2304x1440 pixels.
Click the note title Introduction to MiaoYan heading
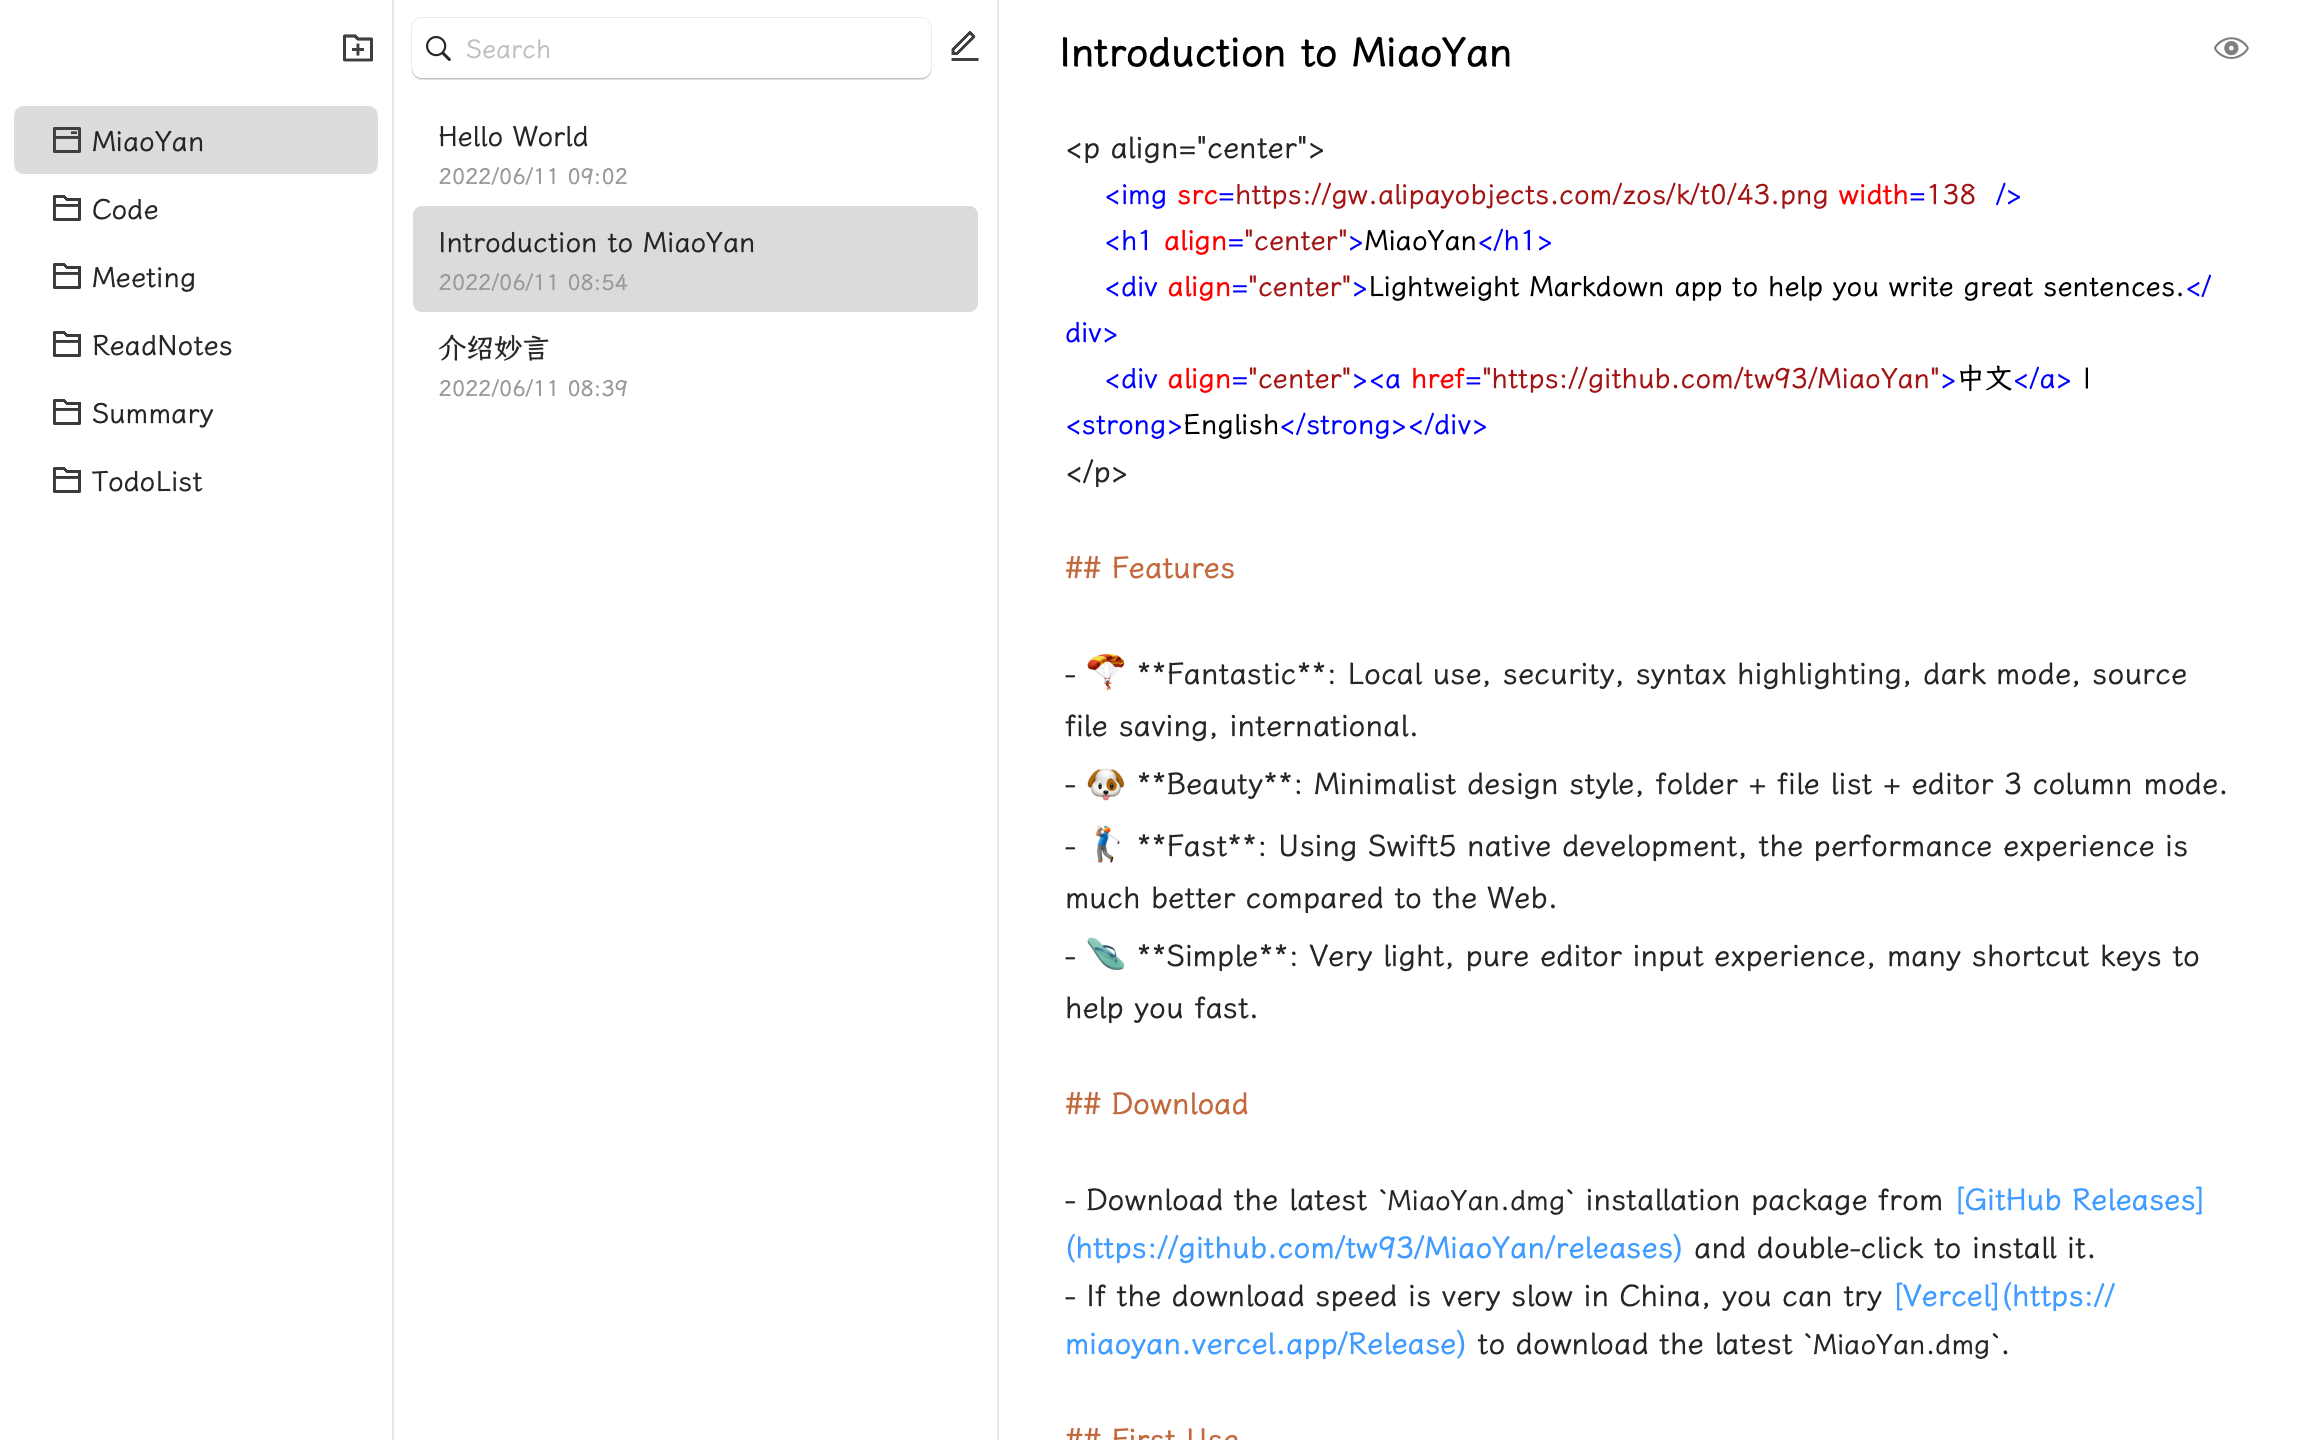pos(1285,53)
